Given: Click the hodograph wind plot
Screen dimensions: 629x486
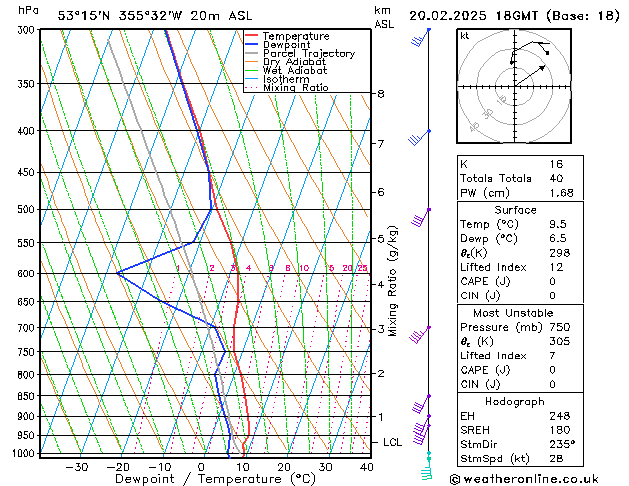Looking at the screenshot, I should click(514, 86).
